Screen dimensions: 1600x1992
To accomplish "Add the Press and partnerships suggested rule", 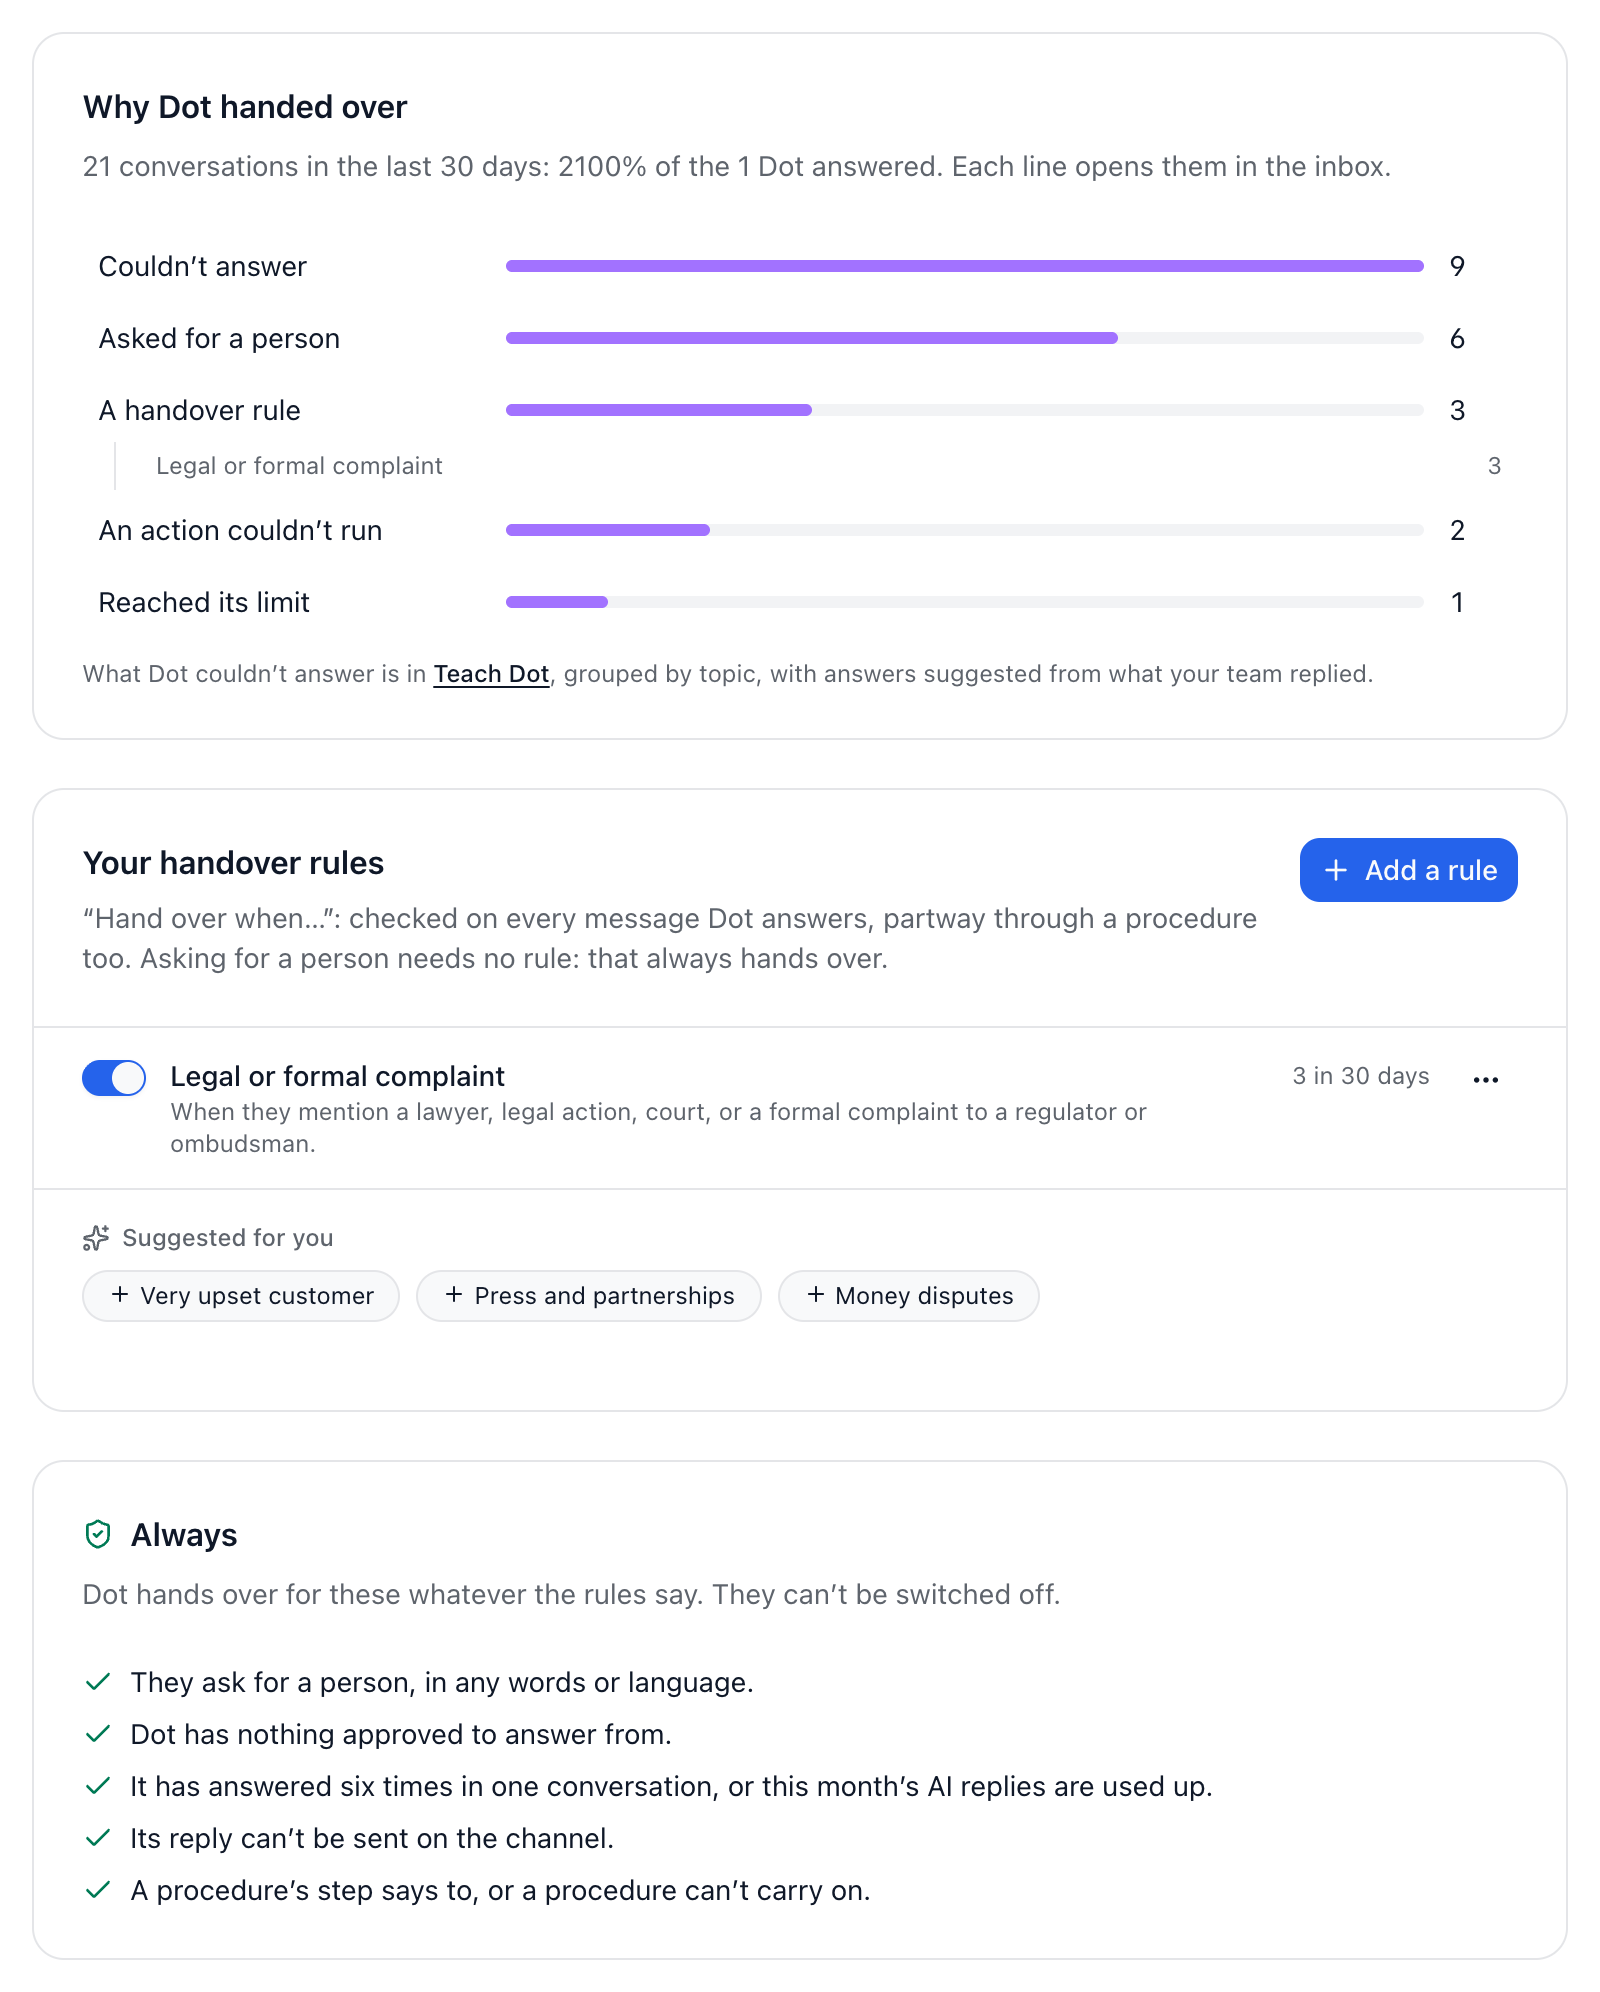I will tap(589, 1296).
